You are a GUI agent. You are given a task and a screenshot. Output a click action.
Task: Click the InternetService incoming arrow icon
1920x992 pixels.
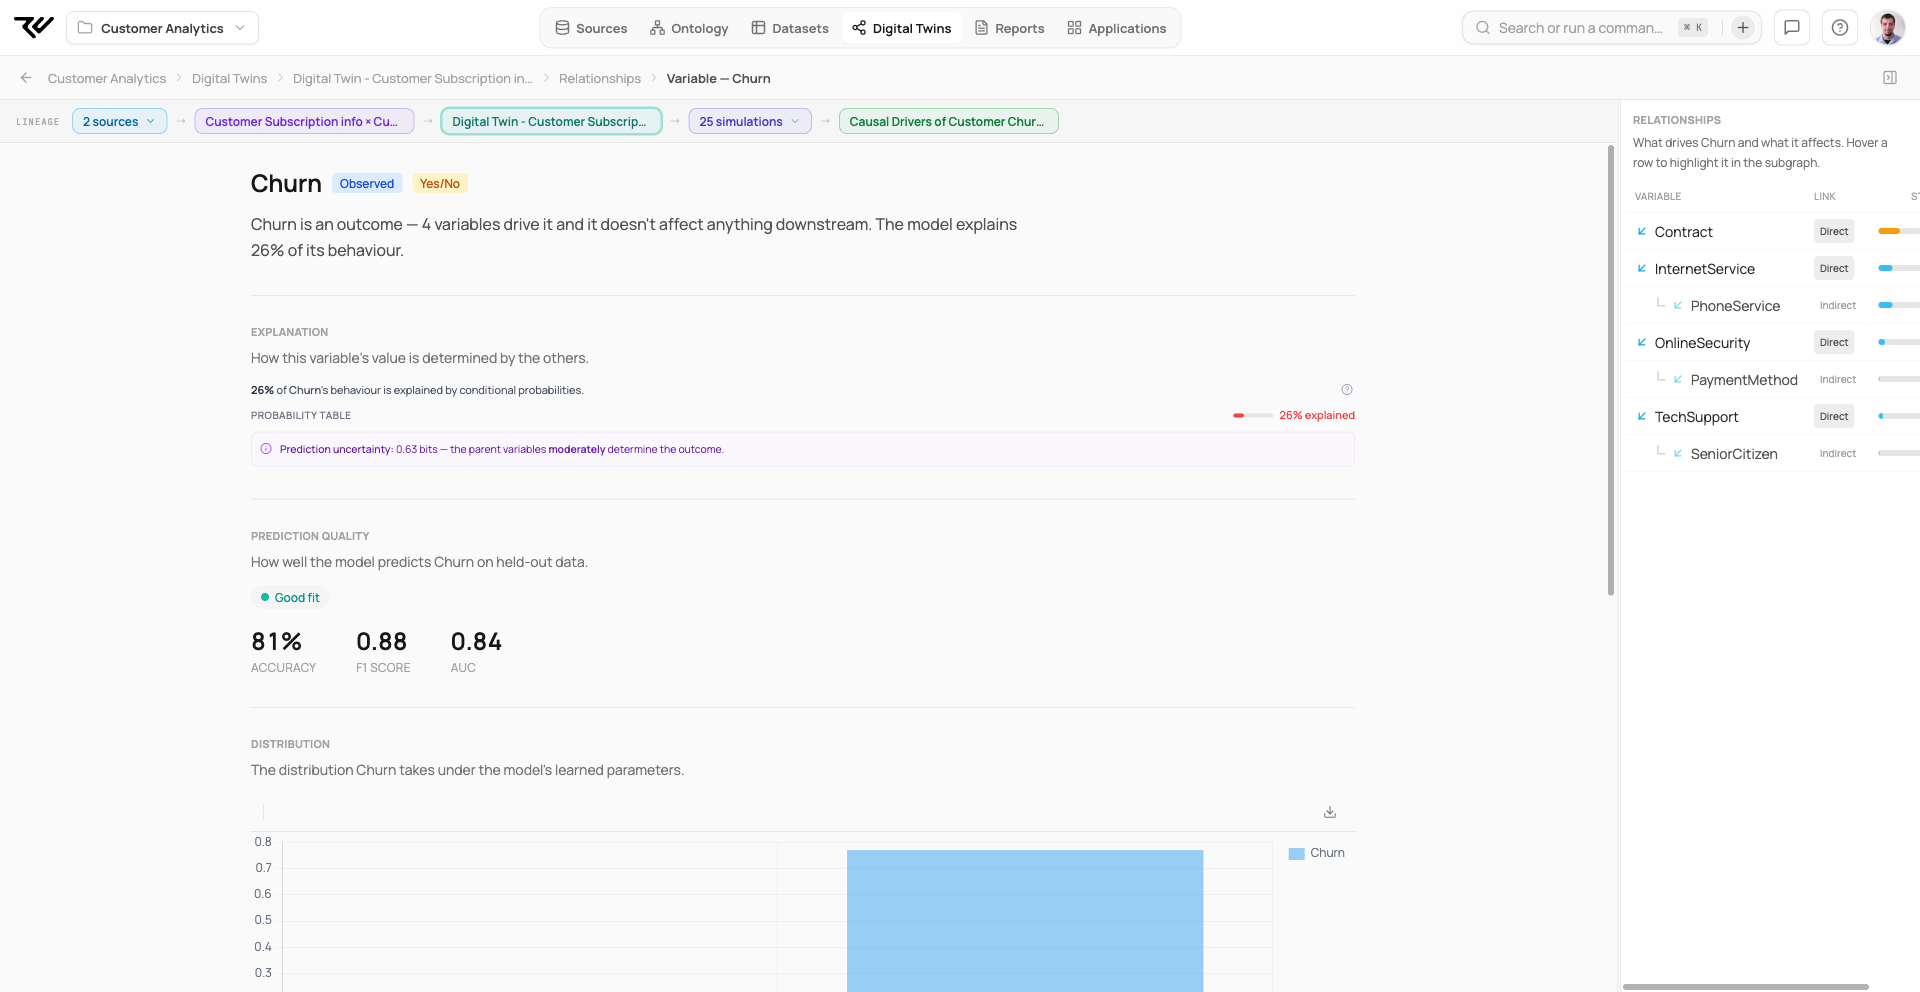coord(1642,268)
